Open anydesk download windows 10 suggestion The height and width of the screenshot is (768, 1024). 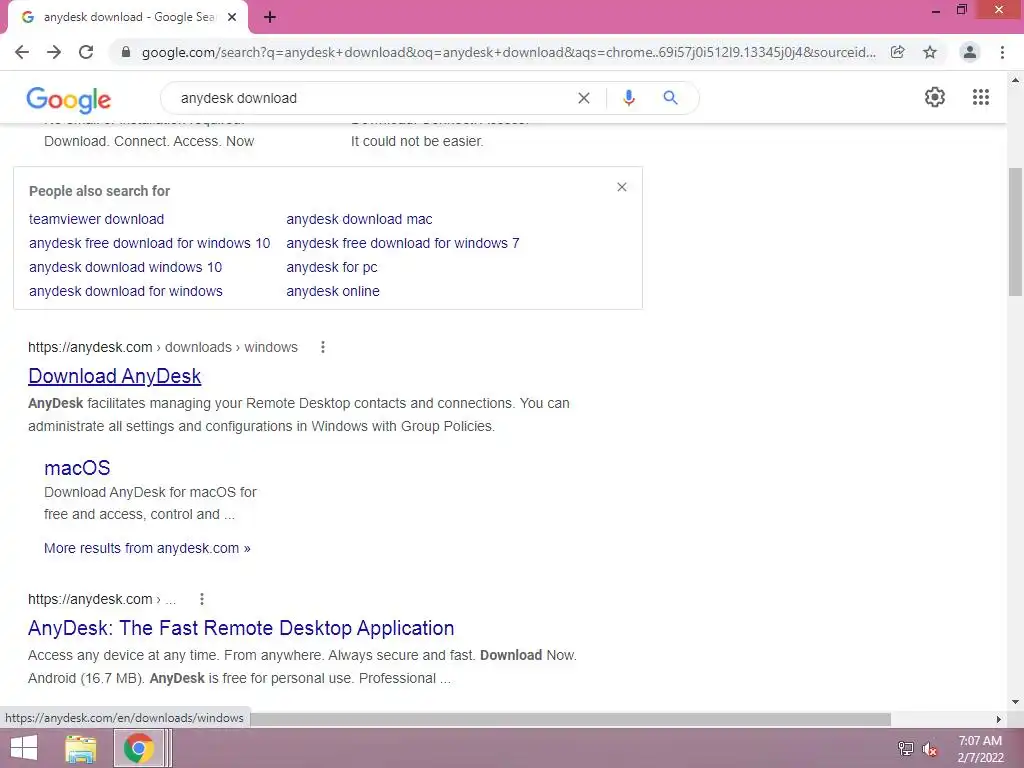point(125,267)
